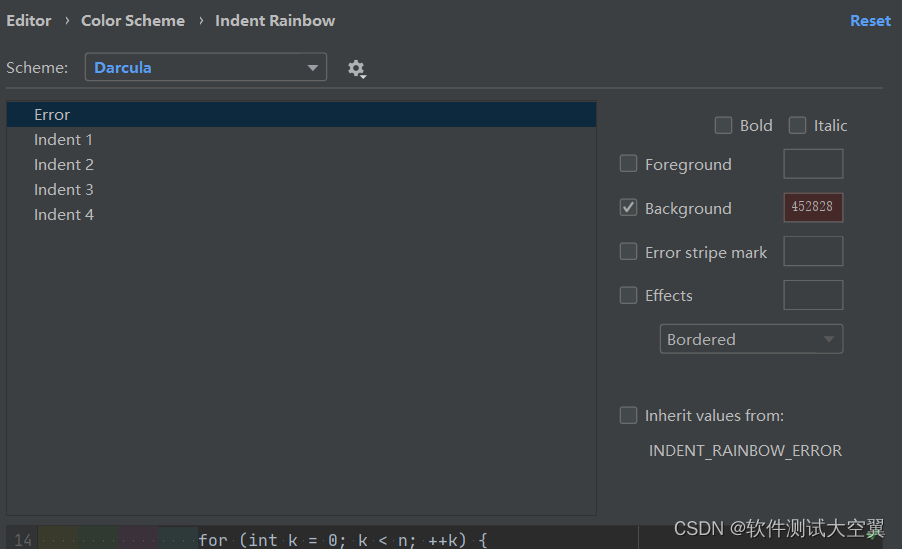Enable the Error stripe mark checkbox
The height and width of the screenshot is (549, 902).
[628, 252]
